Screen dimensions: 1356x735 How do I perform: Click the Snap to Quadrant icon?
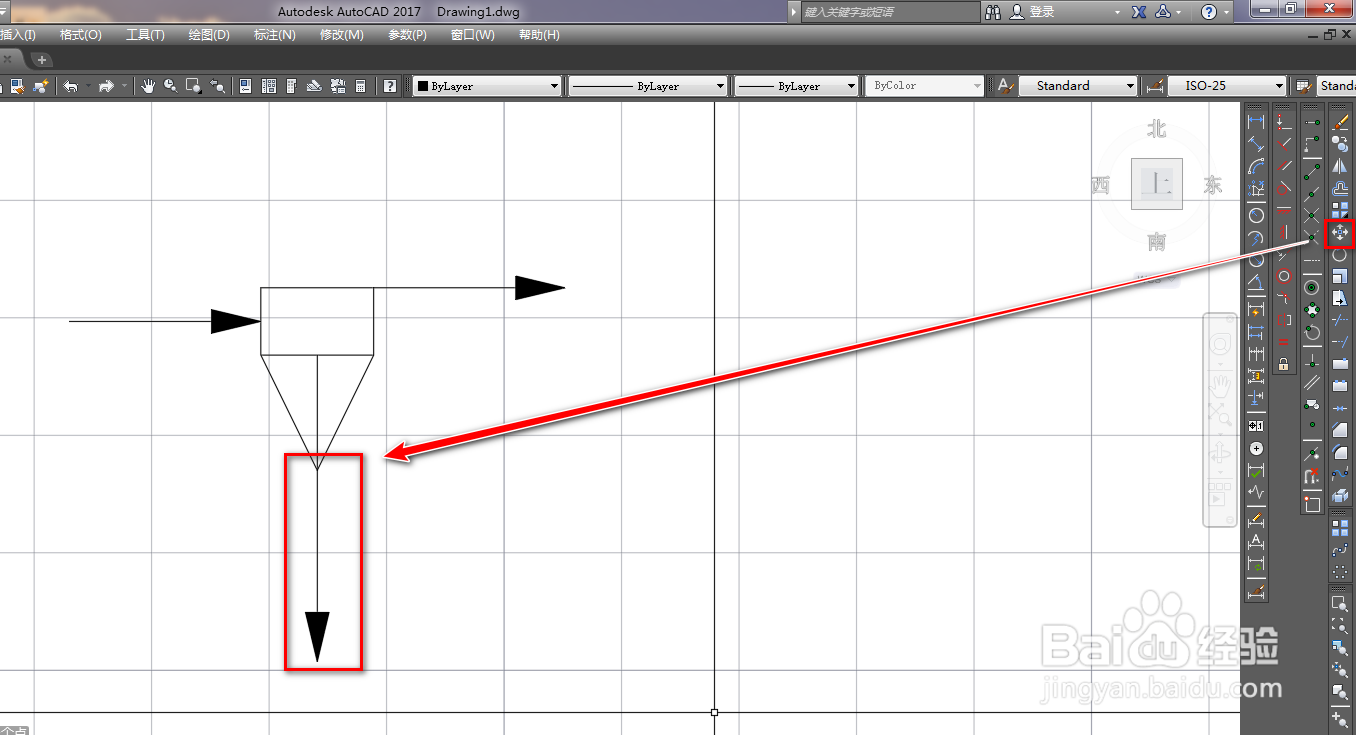(1312, 309)
